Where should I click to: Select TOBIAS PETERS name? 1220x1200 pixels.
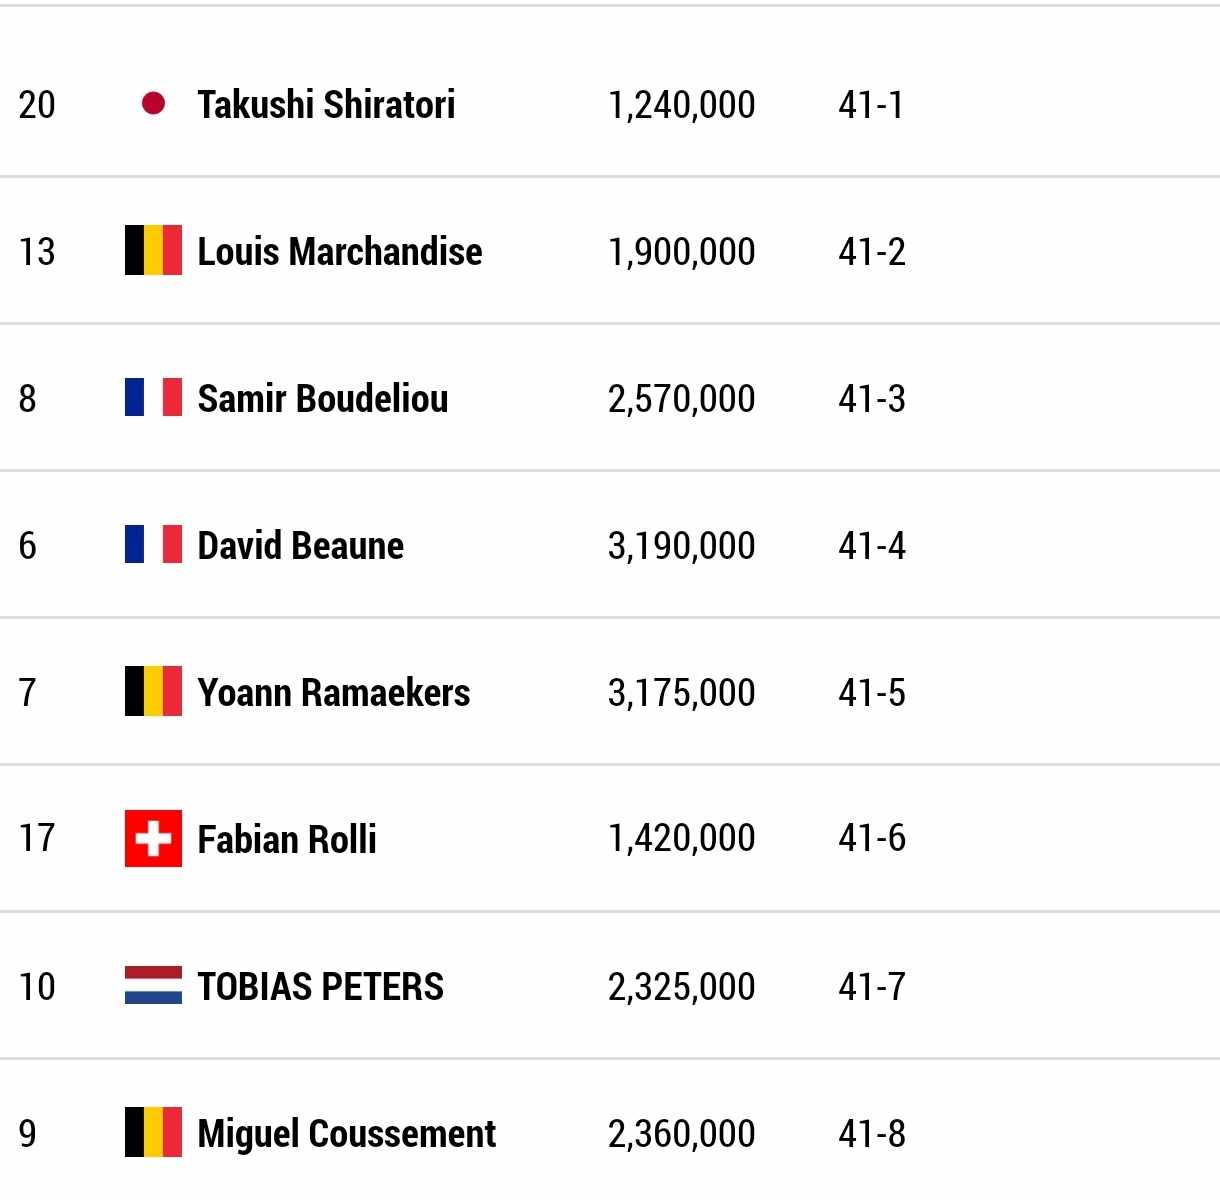[x=321, y=986]
